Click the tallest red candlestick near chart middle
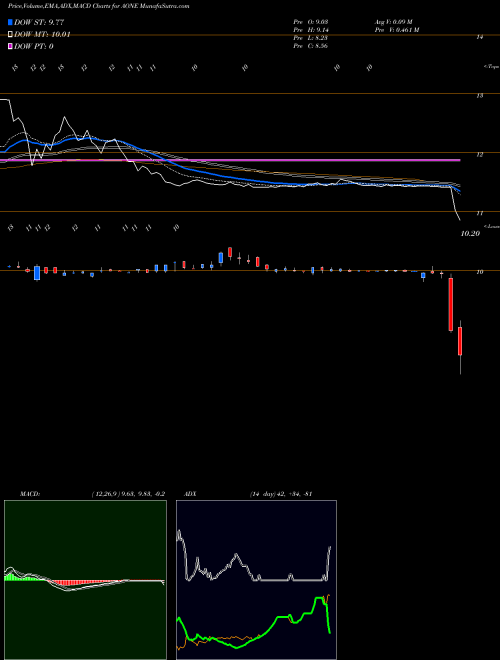500x660 pixels. [230, 252]
